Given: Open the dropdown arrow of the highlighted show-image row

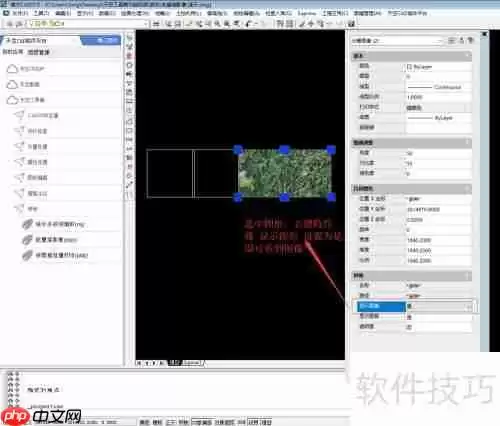Looking at the screenshot, I should point(469,307).
